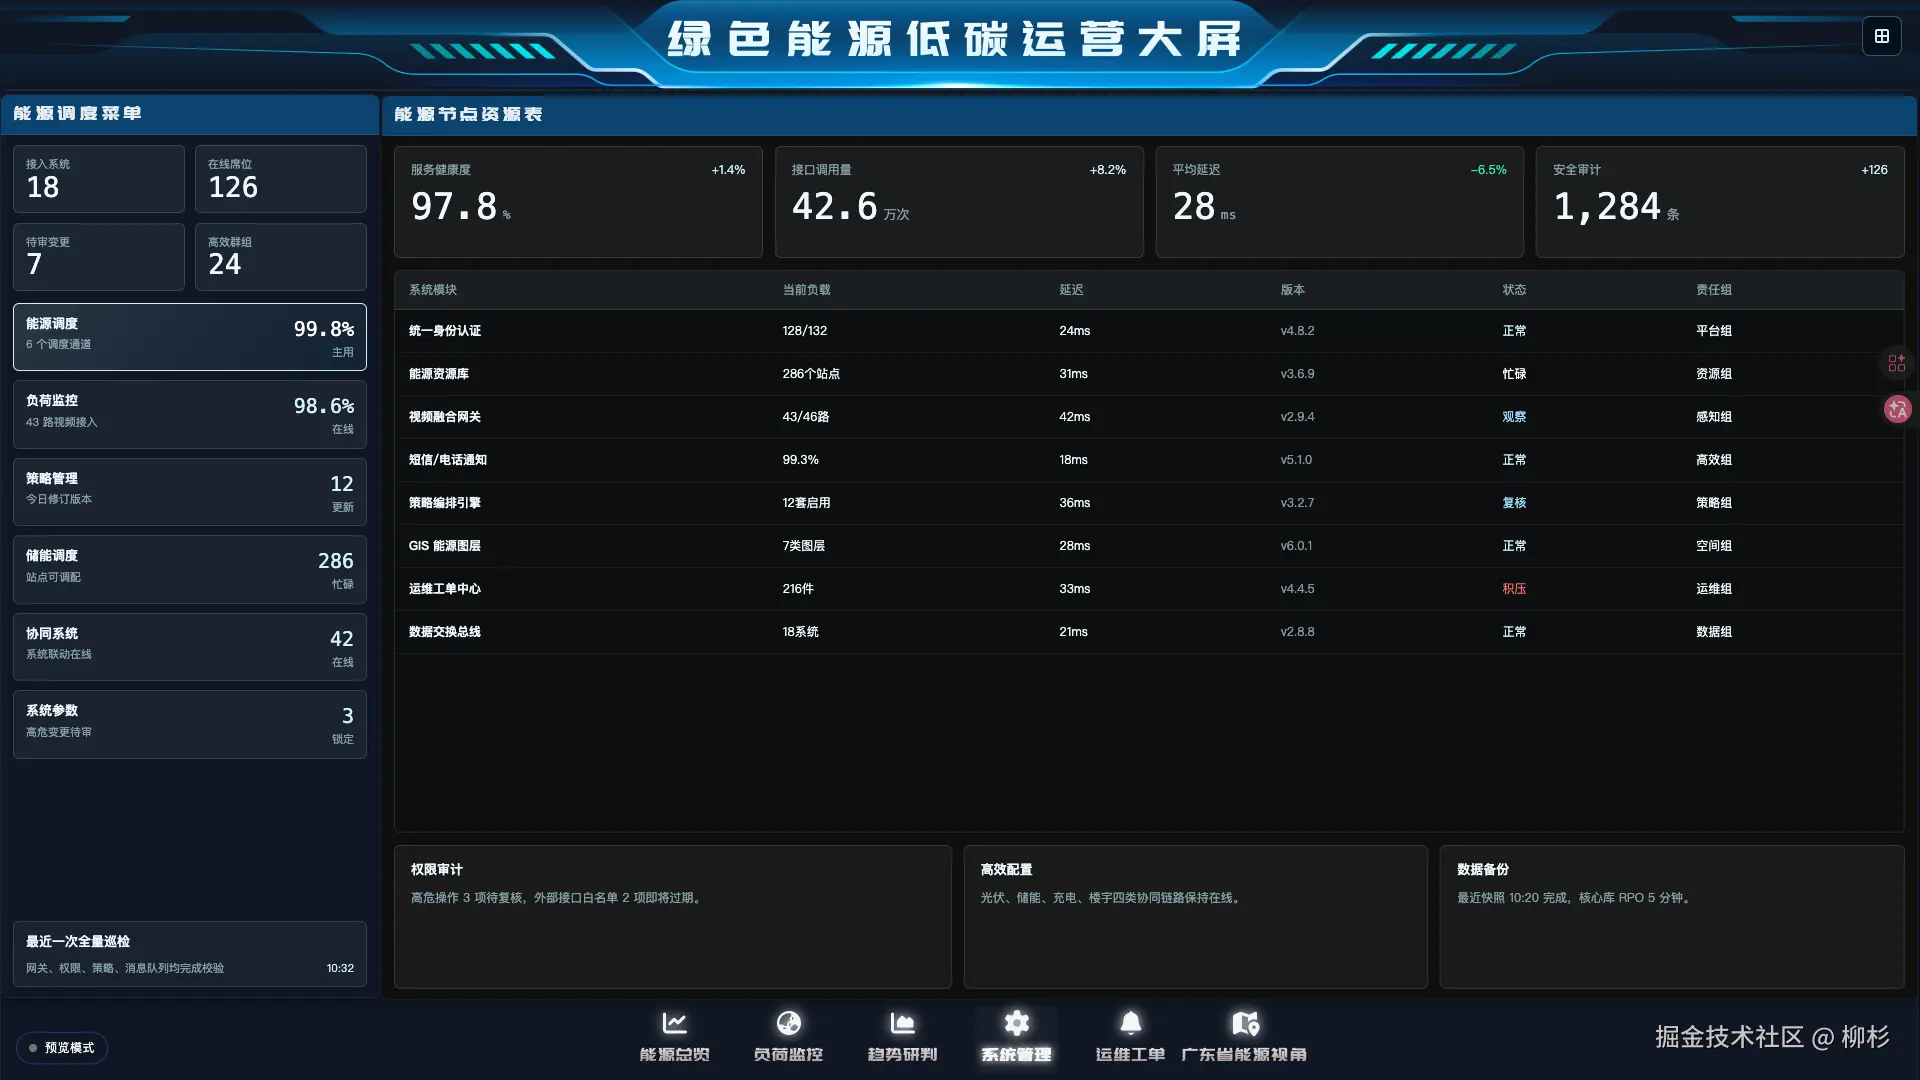
Task: Click the 趋势研判 area chart icon
Action: (903, 1023)
